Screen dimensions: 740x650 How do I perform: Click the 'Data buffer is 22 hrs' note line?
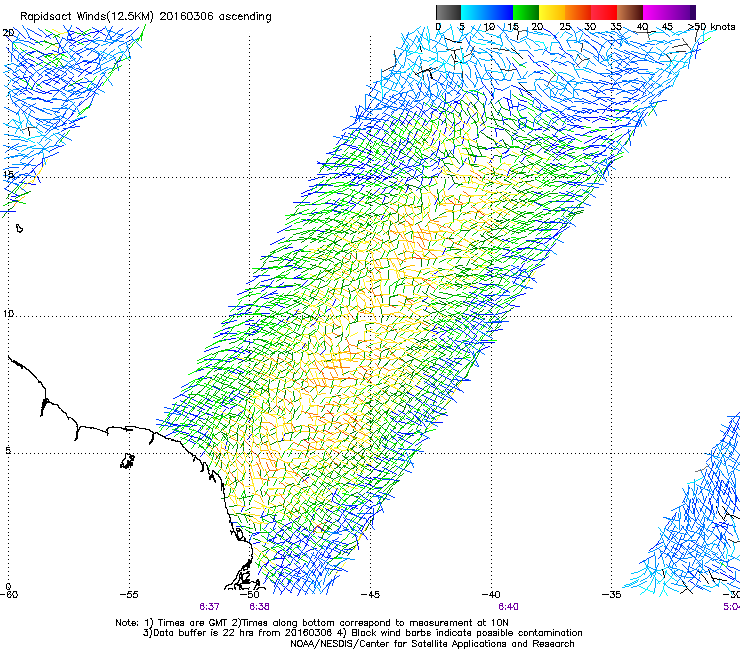(x=362, y=633)
